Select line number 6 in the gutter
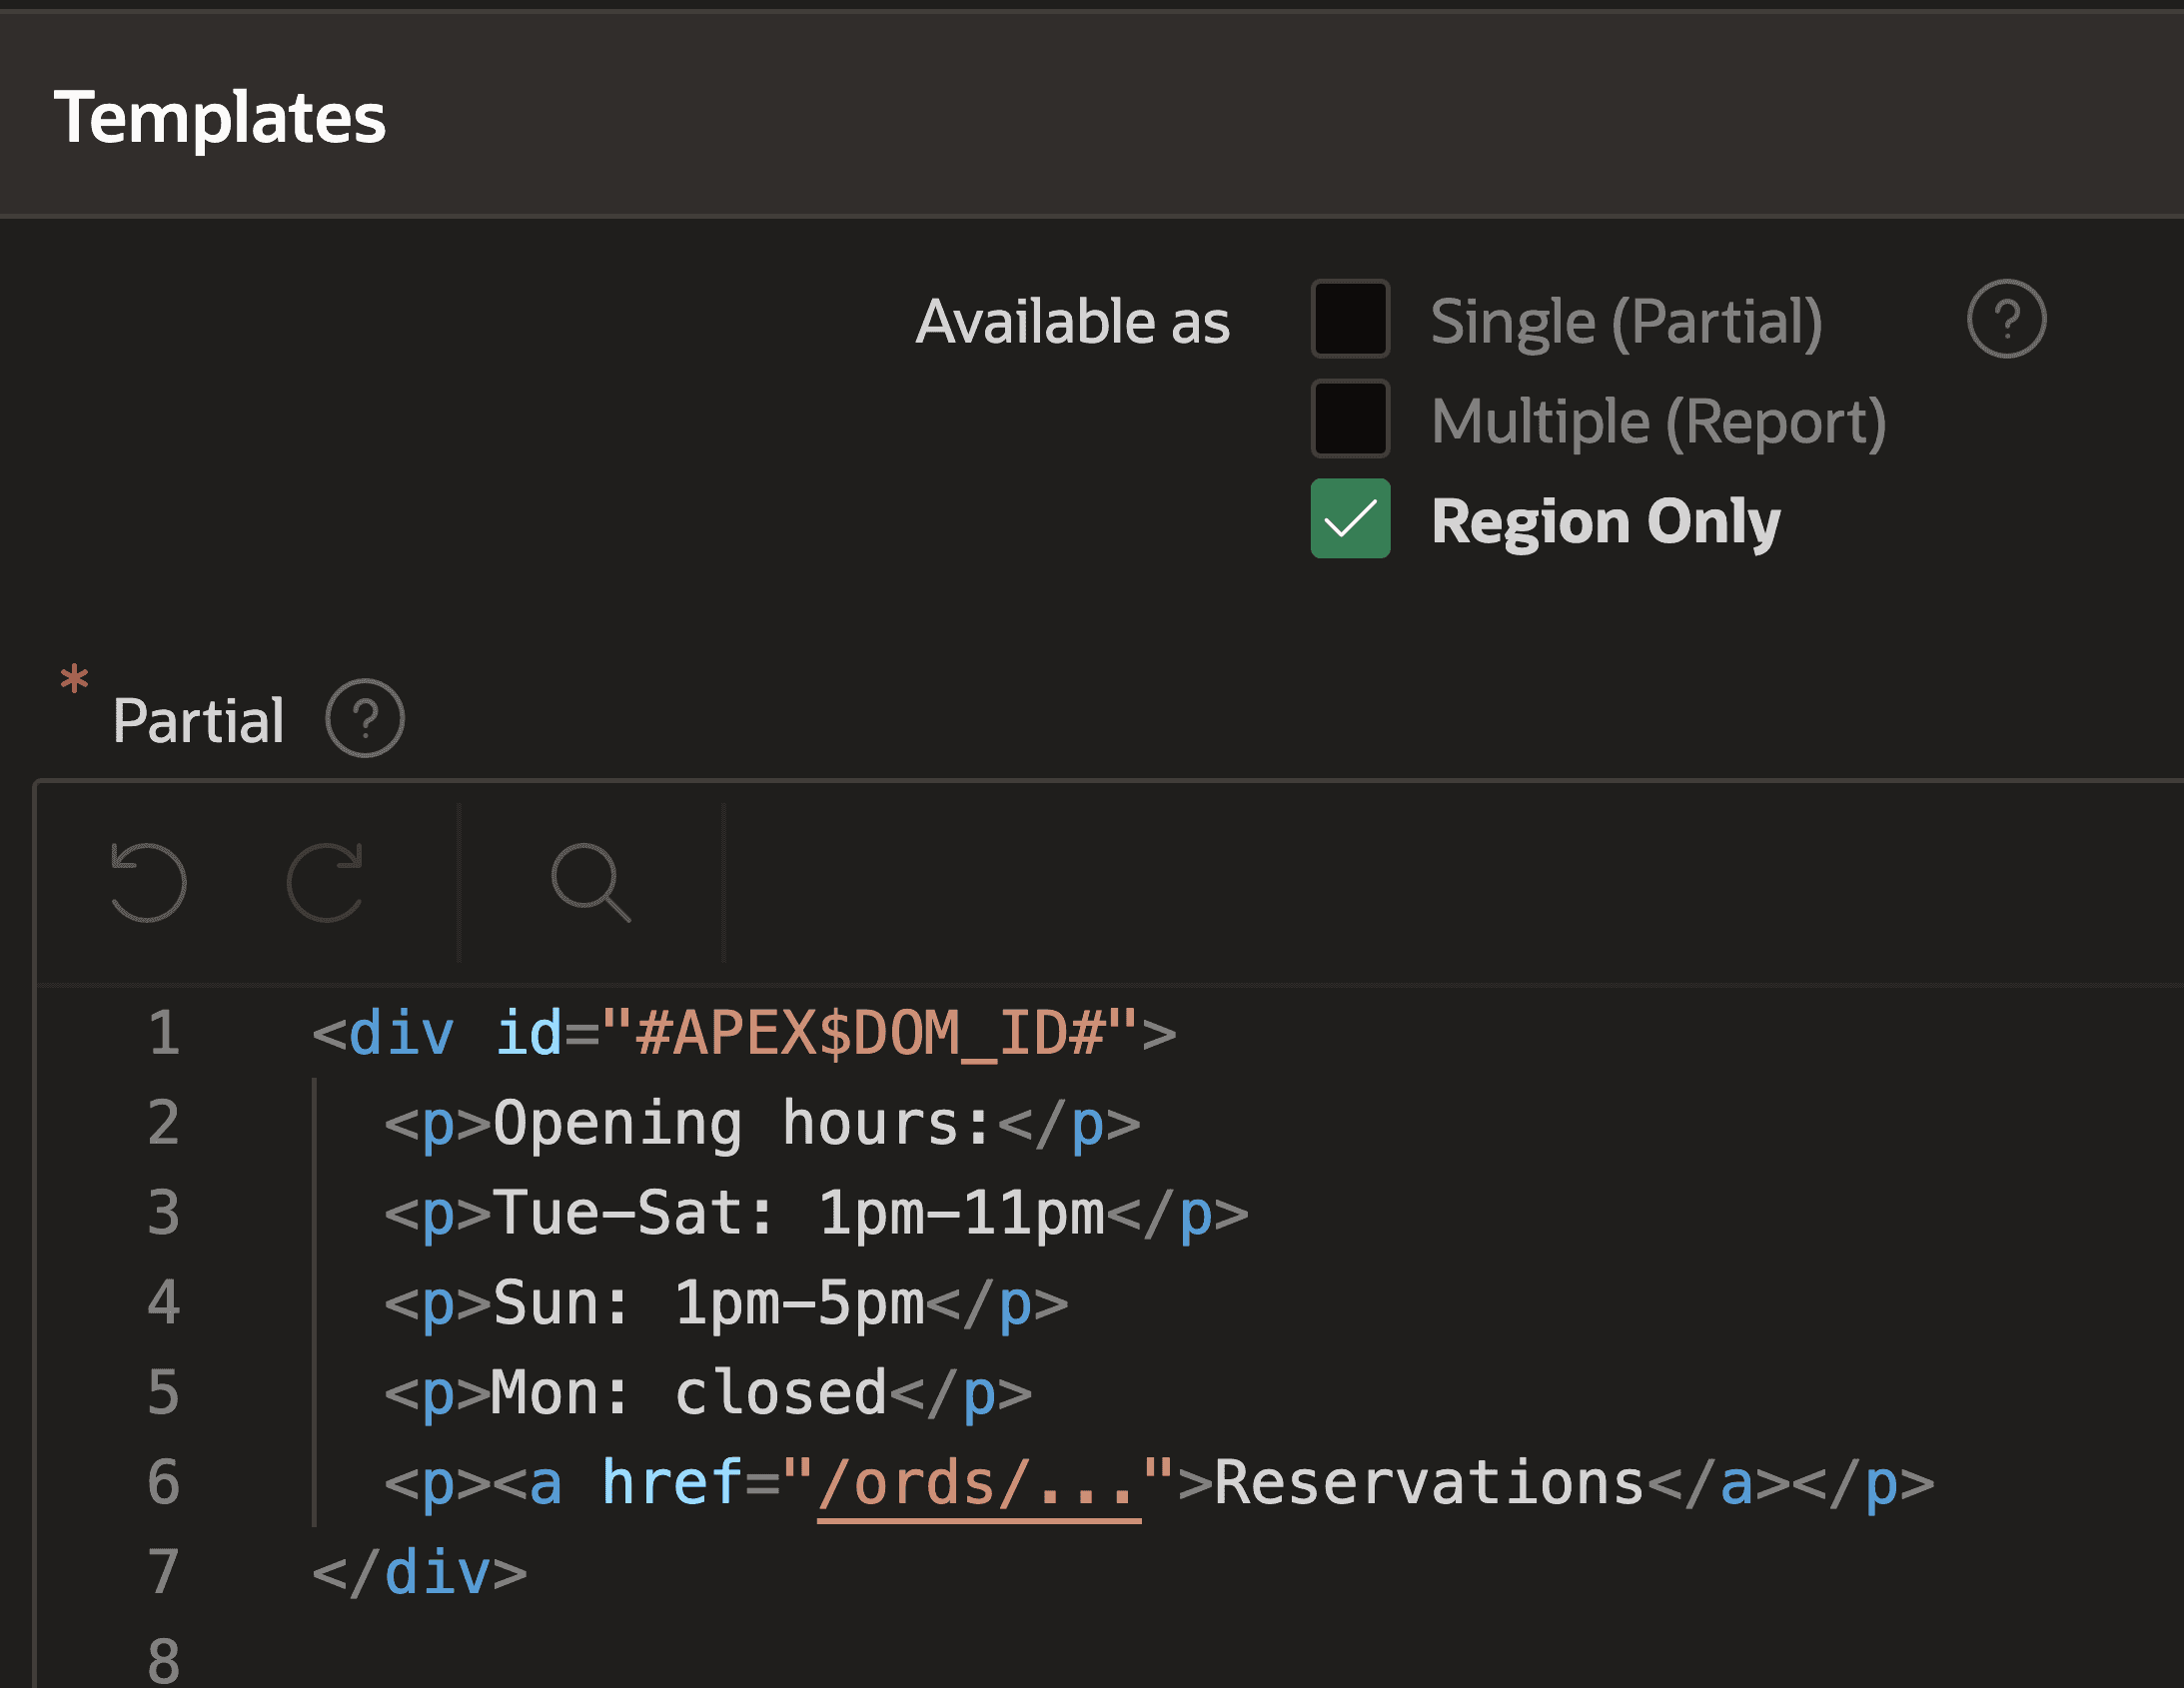 pyautogui.click(x=162, y=1483)
